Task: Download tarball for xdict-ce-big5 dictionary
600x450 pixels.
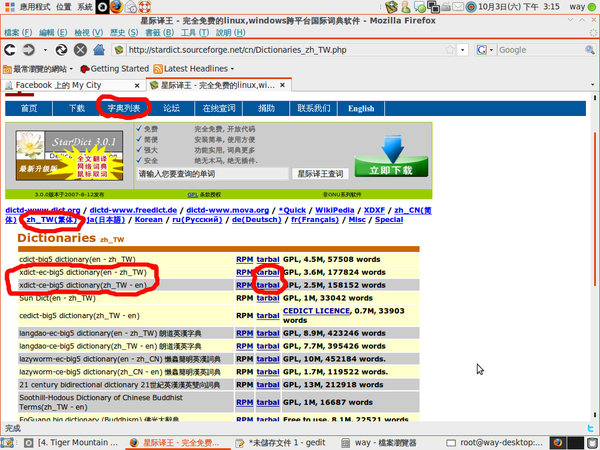Action: (268, 285)
